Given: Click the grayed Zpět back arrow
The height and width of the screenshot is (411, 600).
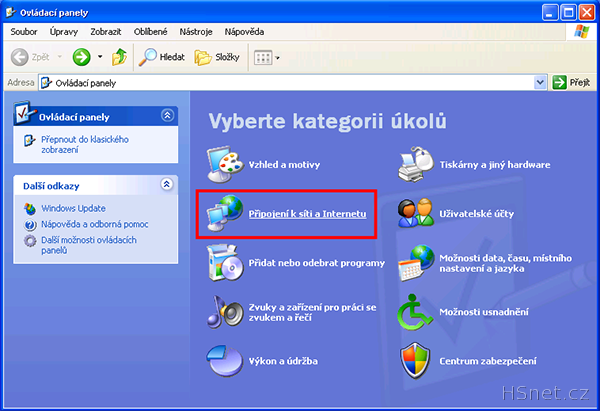Looking at the screenshot, I should (x=20, y=57).
